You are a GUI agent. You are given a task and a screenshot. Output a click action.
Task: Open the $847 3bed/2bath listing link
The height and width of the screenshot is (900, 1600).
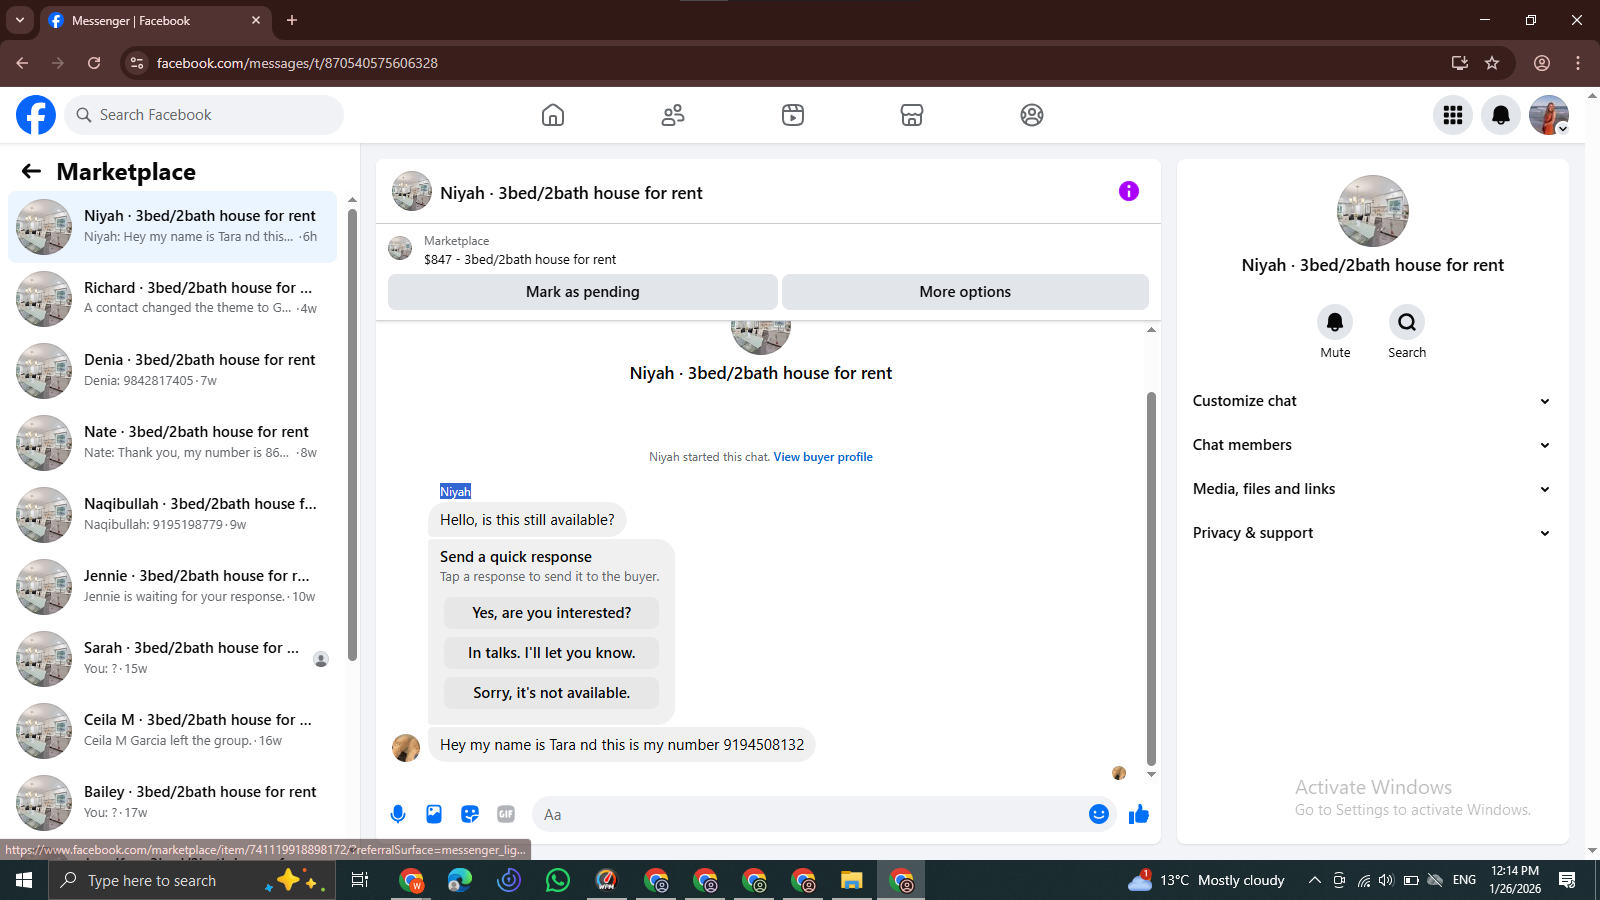[520, 259]
